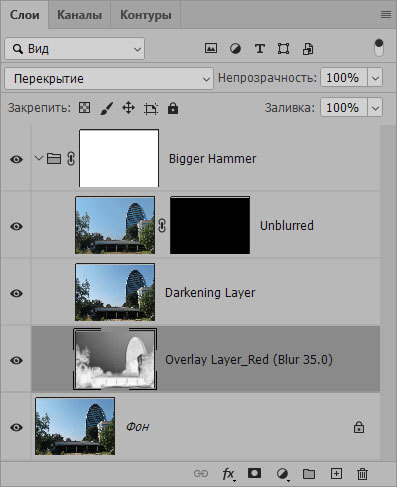Toggle mask link chain on Unblurred layer
The image size is (397, 487).
162,225
